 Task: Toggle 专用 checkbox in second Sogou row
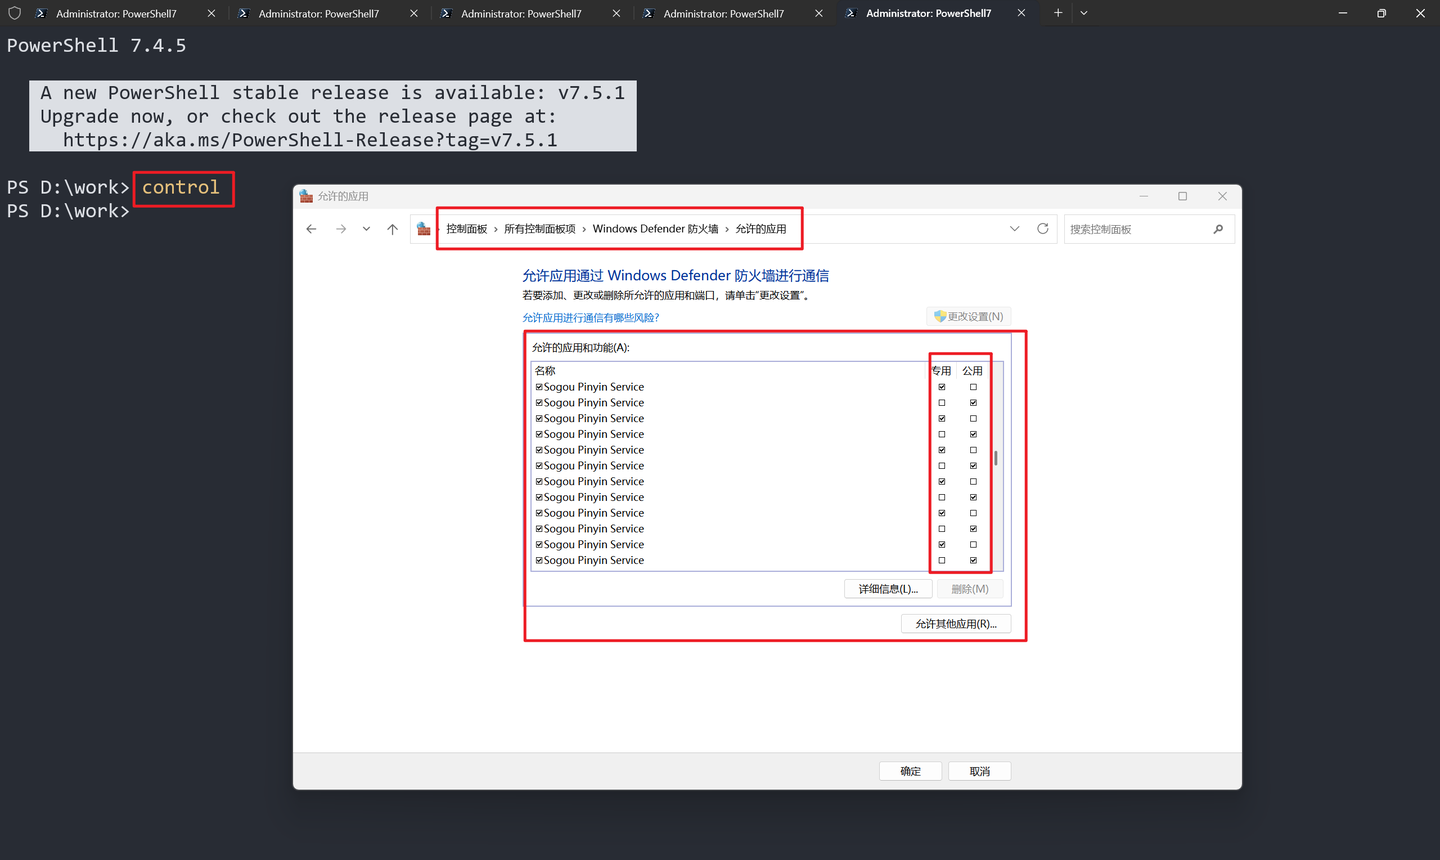(x=941, y=403)
